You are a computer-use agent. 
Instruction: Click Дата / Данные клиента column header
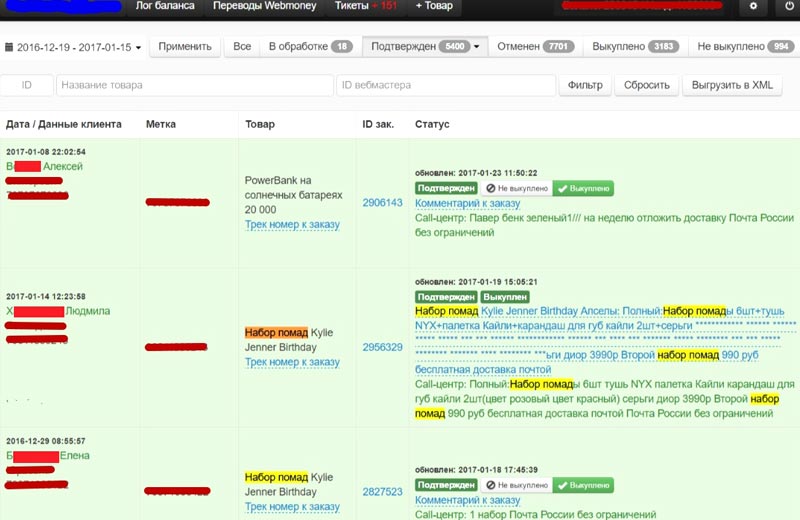64,124
